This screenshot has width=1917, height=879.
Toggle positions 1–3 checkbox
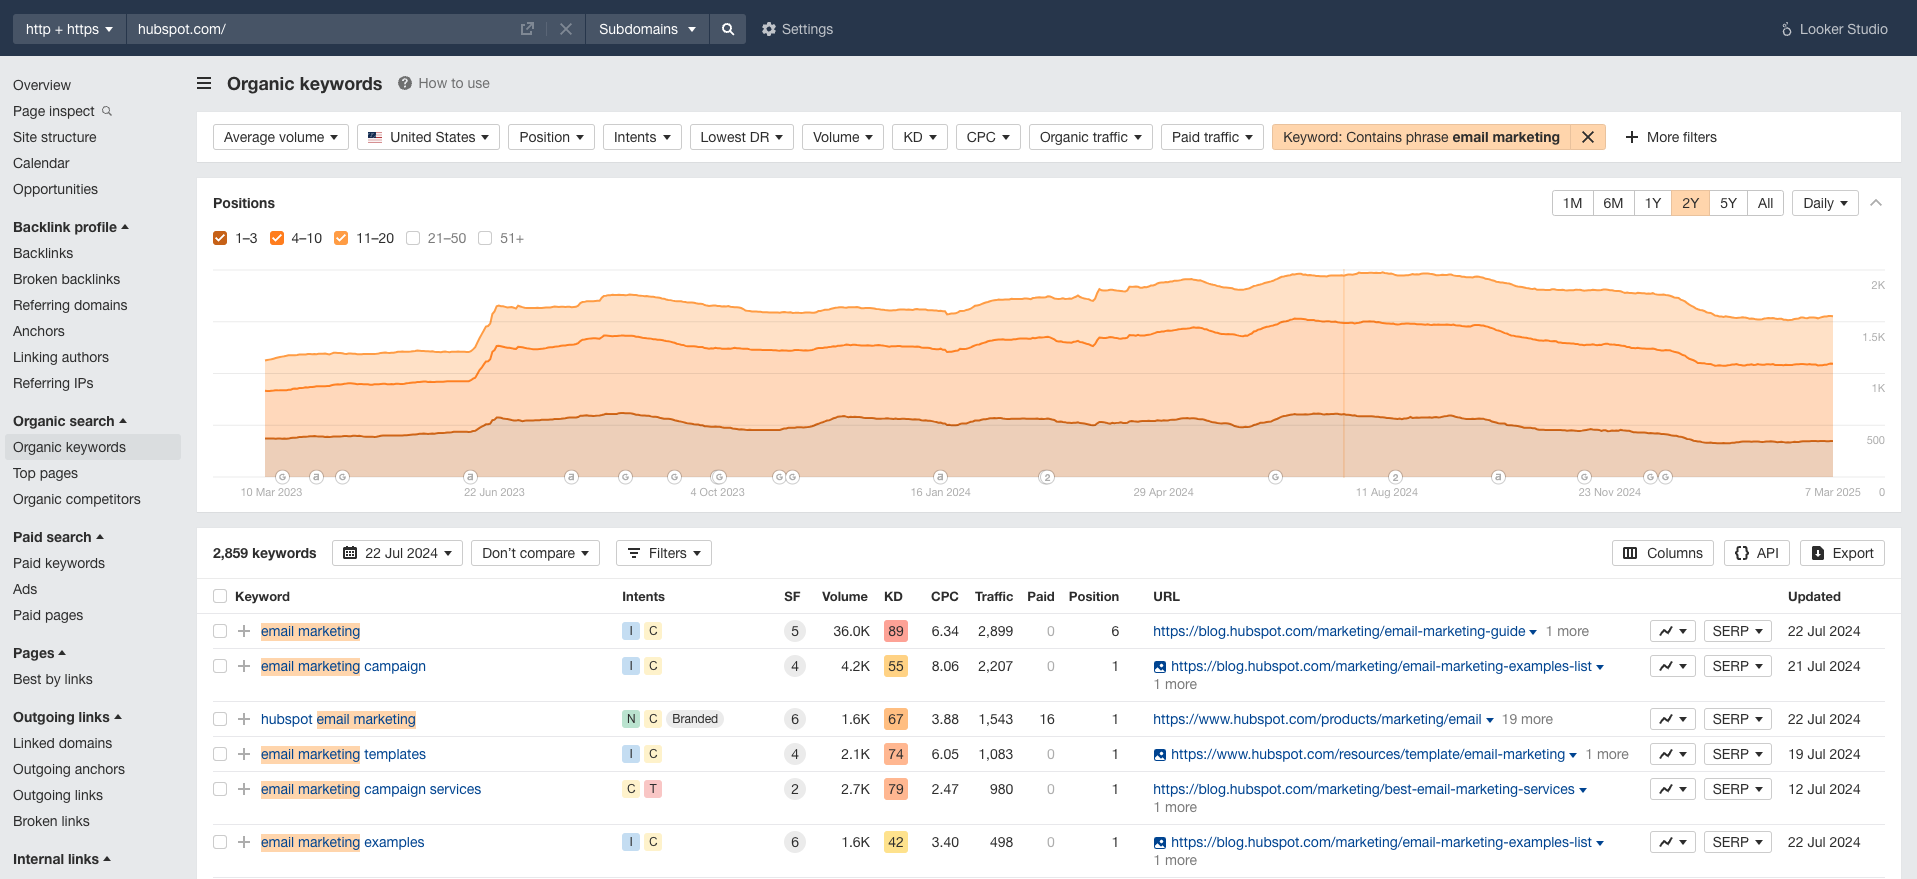coord(220,238)
